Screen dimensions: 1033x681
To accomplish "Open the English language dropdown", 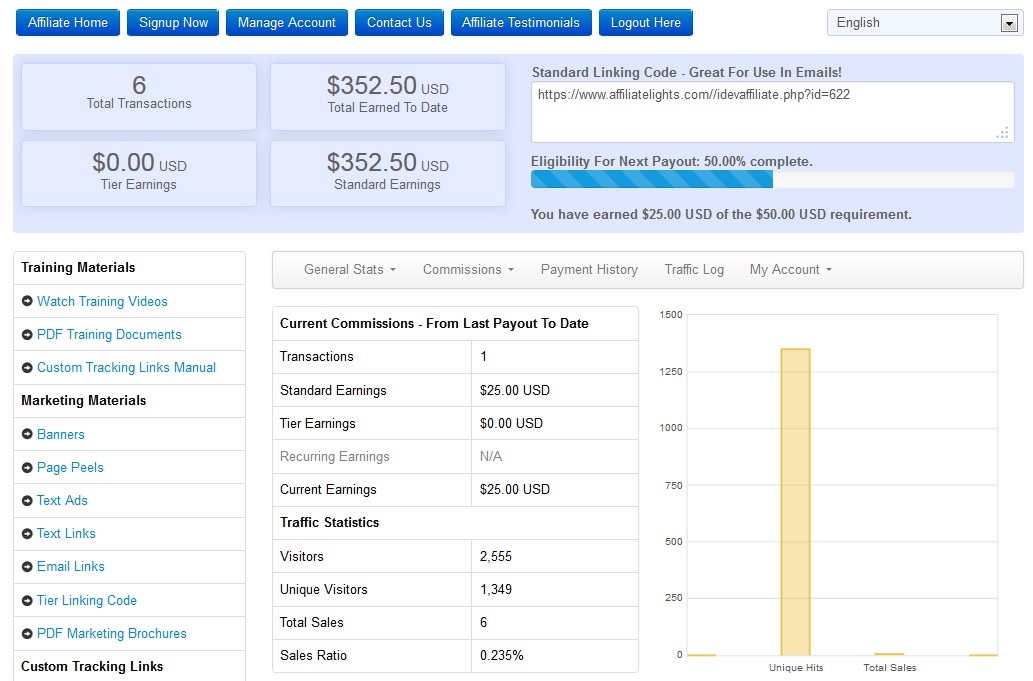I will point(924,23).
